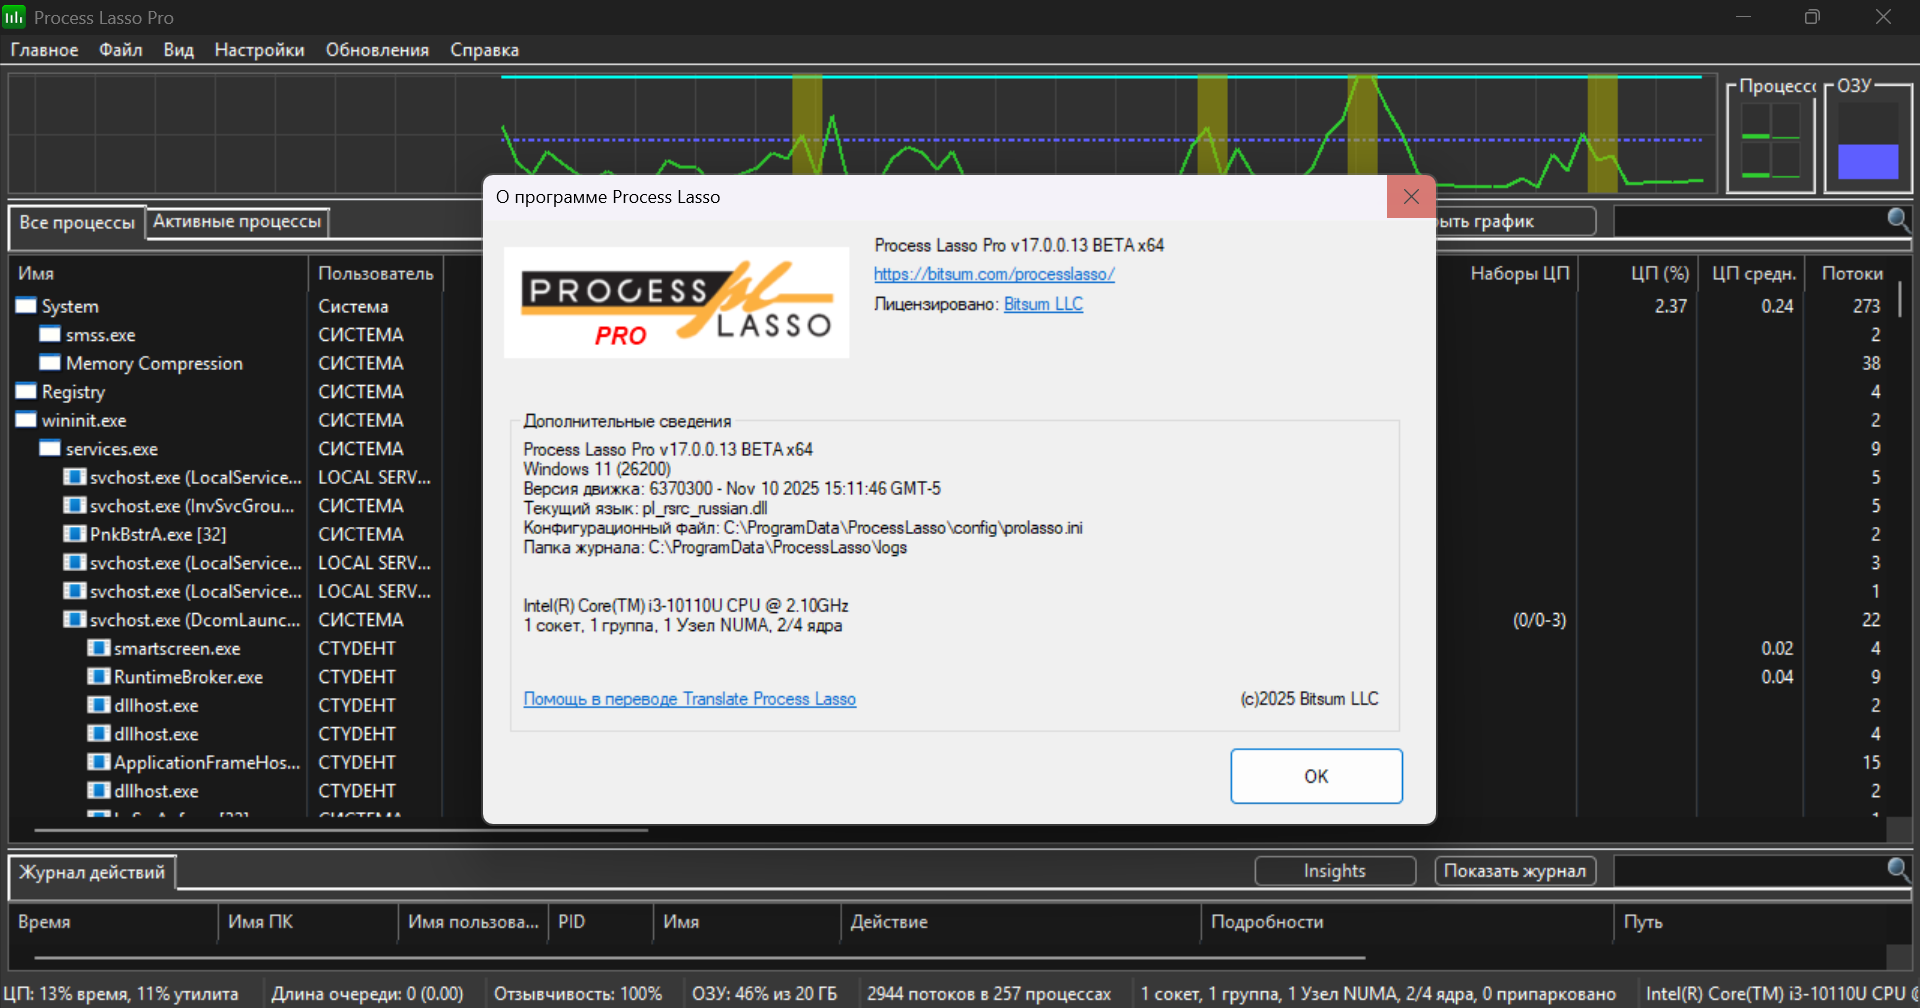Click the Memory Compression process icon
The image size is (1920, 1008).
click(50, 362)
